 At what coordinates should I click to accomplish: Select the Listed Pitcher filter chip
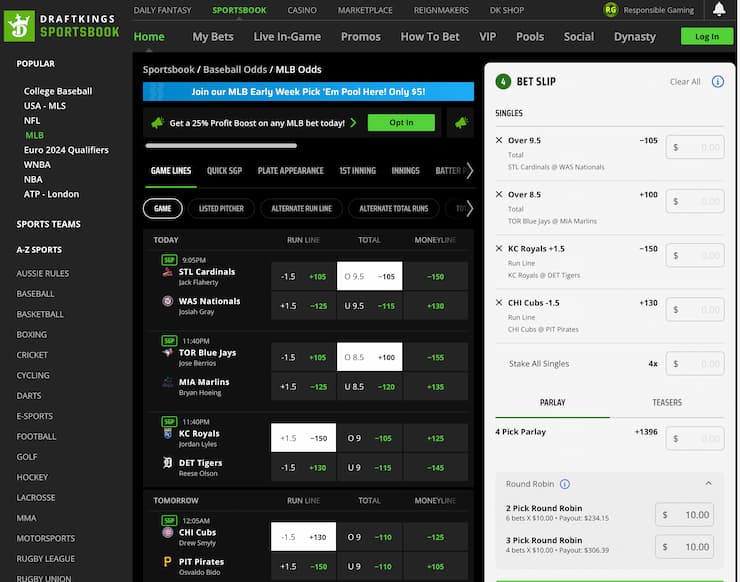pyautogui.click(x=221, y=208)
